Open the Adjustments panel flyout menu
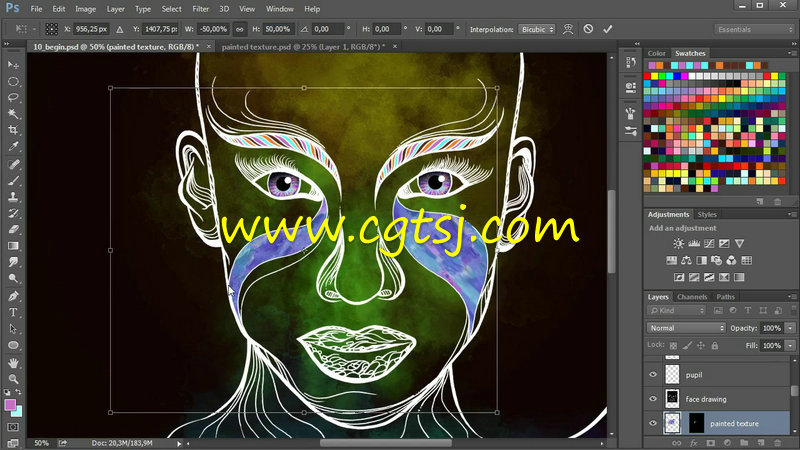800x450 pixels. coord(791,214)
